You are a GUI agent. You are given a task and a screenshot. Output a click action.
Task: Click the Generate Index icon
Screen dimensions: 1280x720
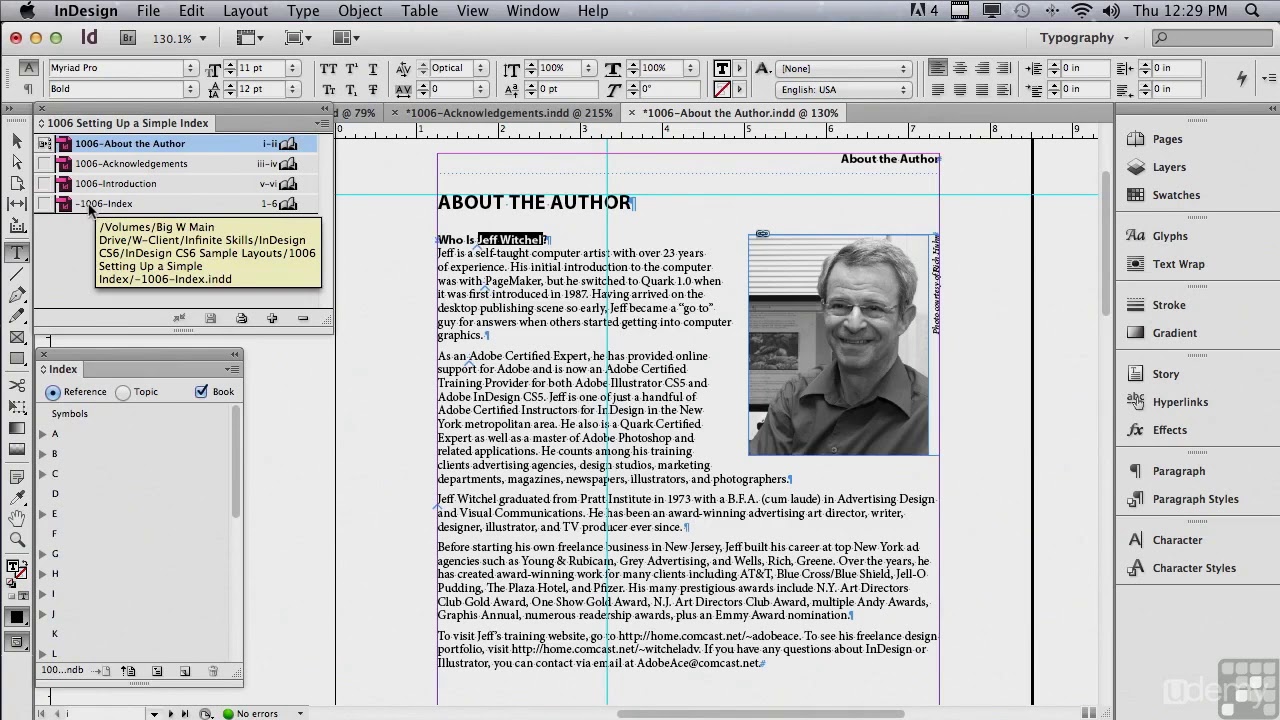157,671
